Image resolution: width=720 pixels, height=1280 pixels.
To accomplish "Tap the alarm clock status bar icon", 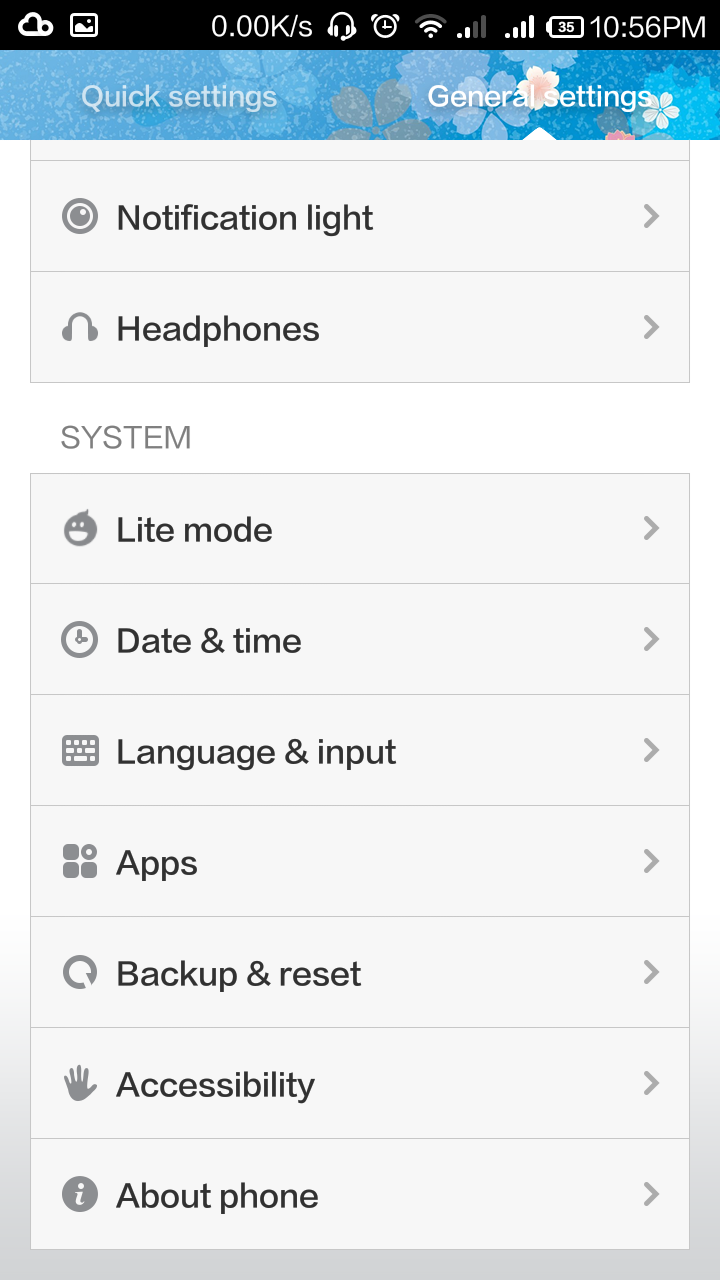I will click(x=384, y=26).
